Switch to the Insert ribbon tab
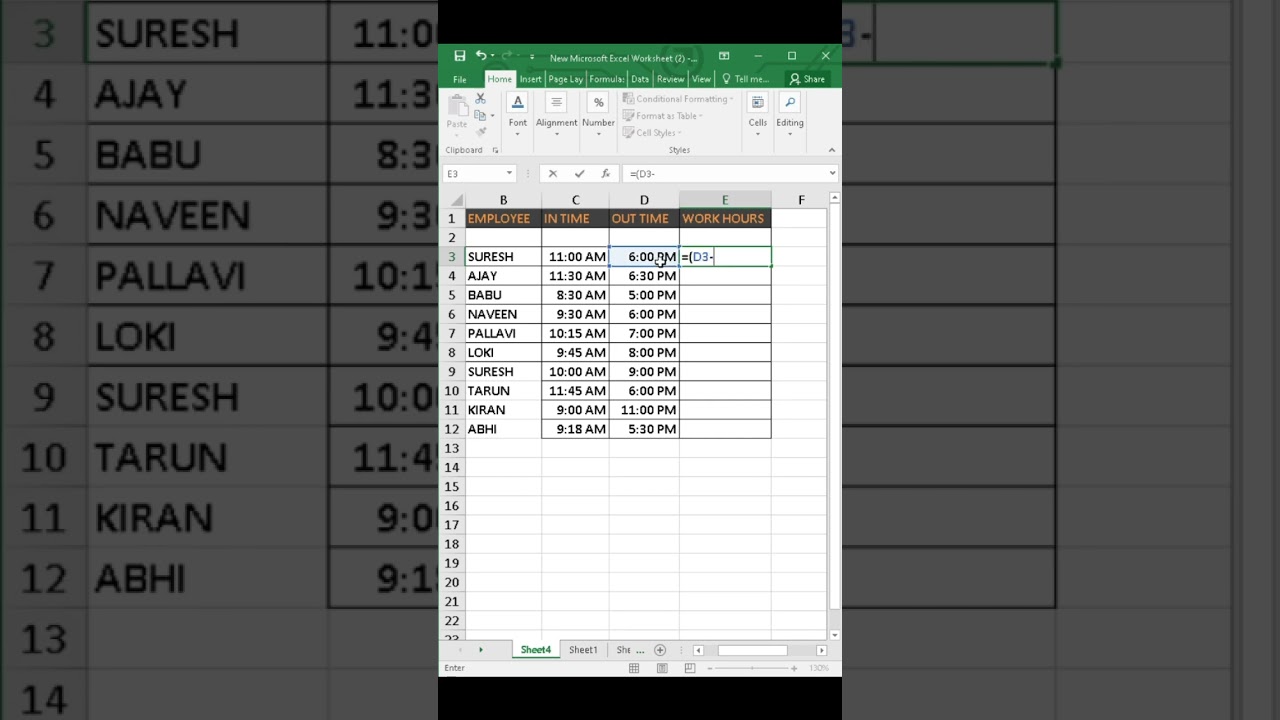Screen dimensions: 1280x720 pos(530,79)
